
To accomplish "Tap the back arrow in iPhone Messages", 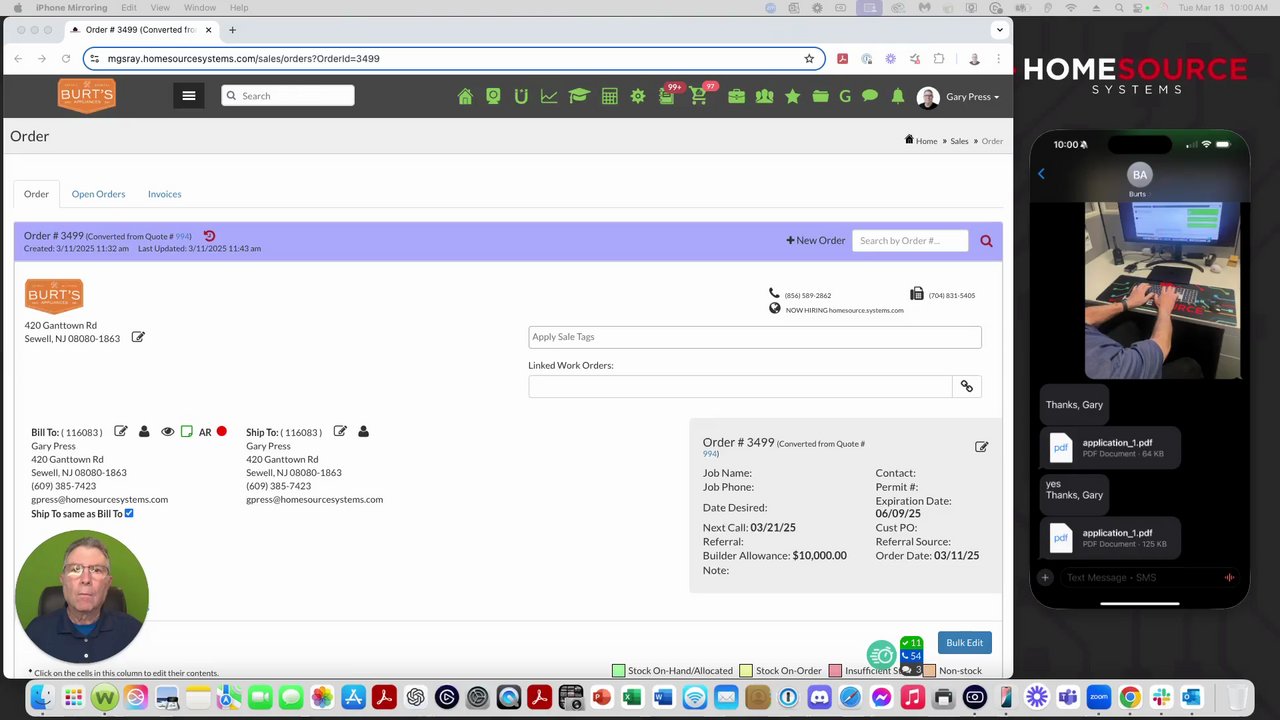I will tap(1041, 174).
